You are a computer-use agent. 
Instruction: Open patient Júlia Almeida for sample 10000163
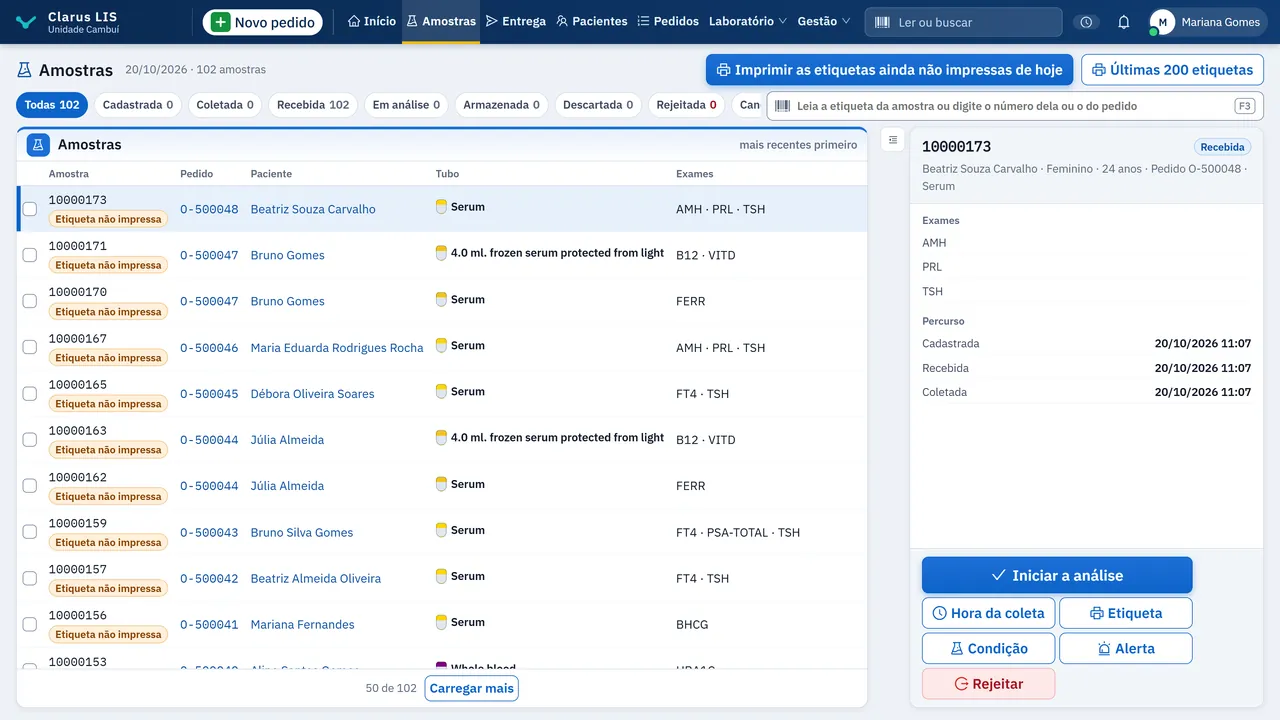(287, 440)
